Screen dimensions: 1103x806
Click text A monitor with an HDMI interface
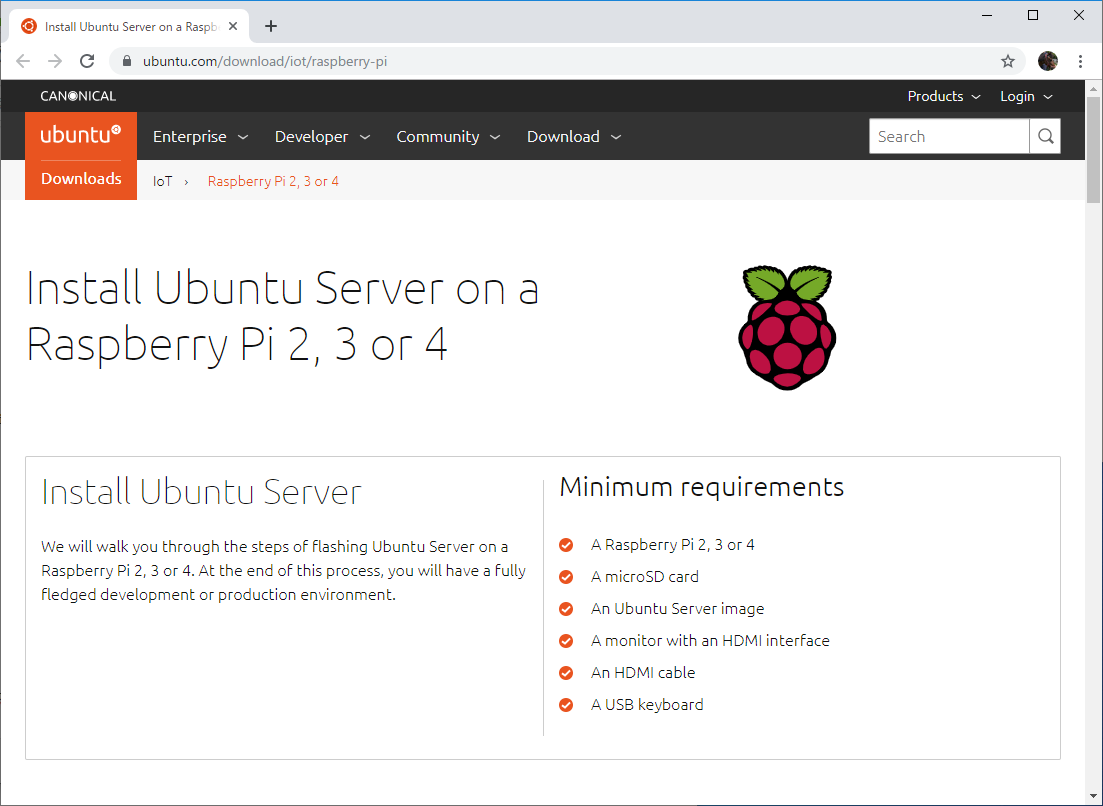(x=710, y=641)
